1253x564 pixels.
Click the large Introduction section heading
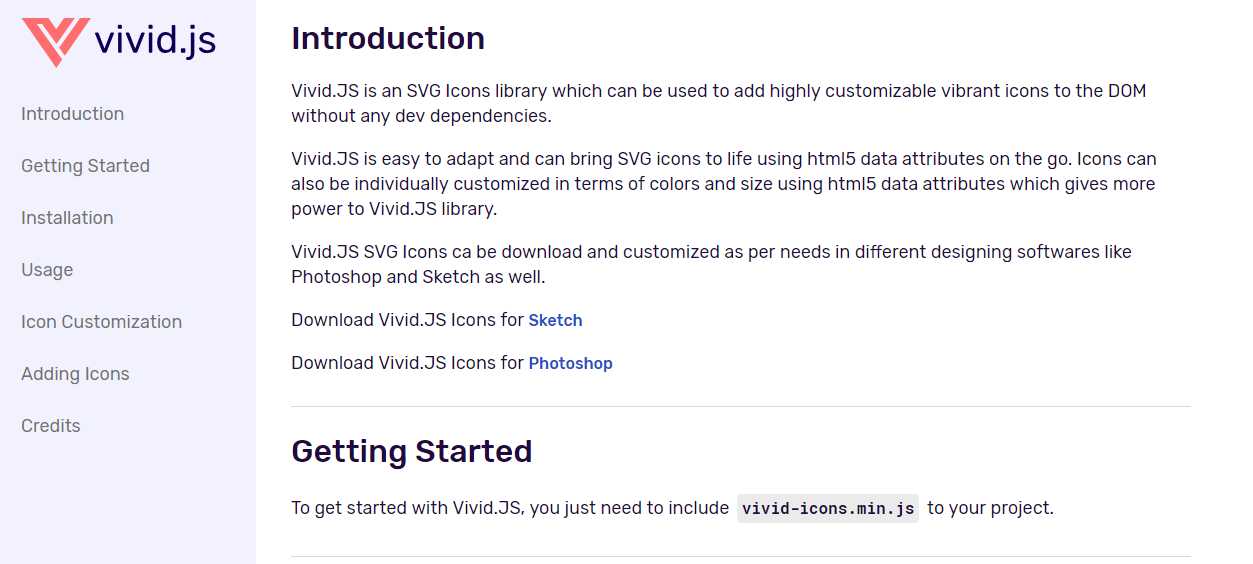click(x=388, y=38)
